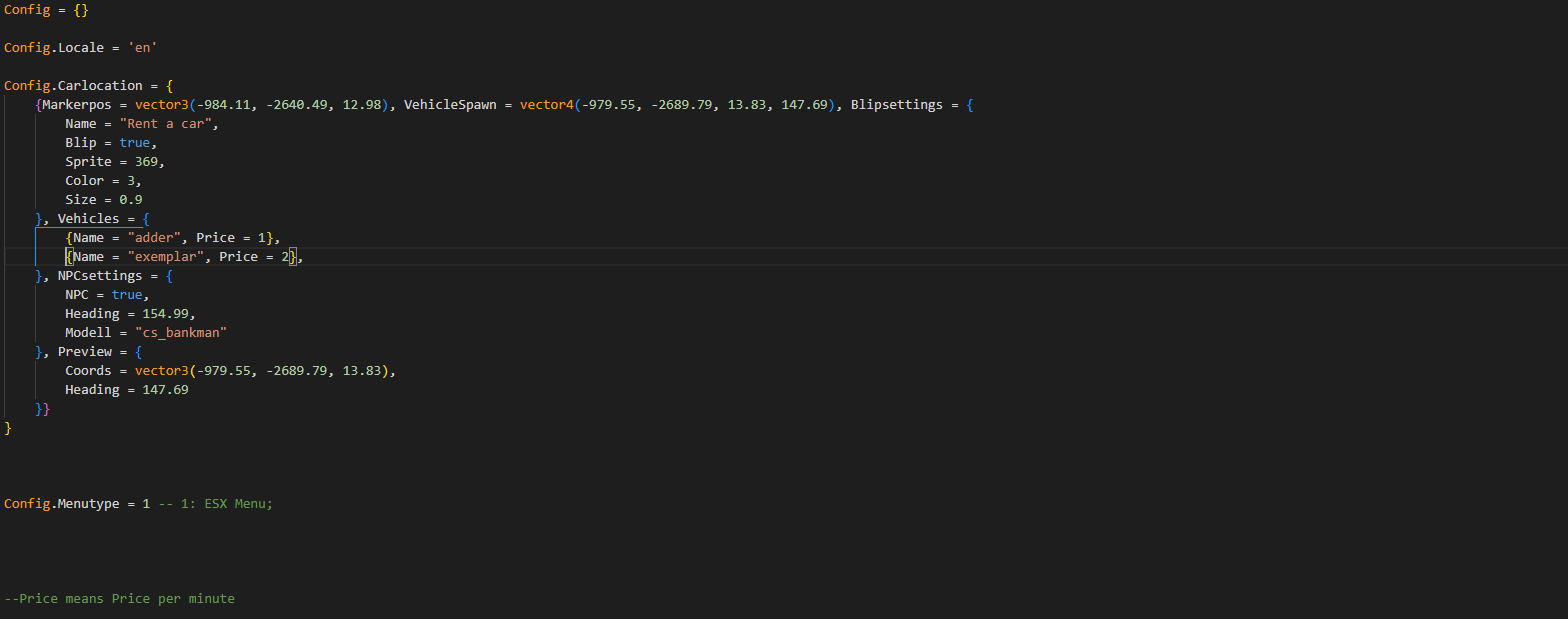Viewport: 1568px width, 619px height.
Task: Click the vector3(-984.11, -2640.49, 12.98) value
Action: pyautogui.click(x=262, y=105)
